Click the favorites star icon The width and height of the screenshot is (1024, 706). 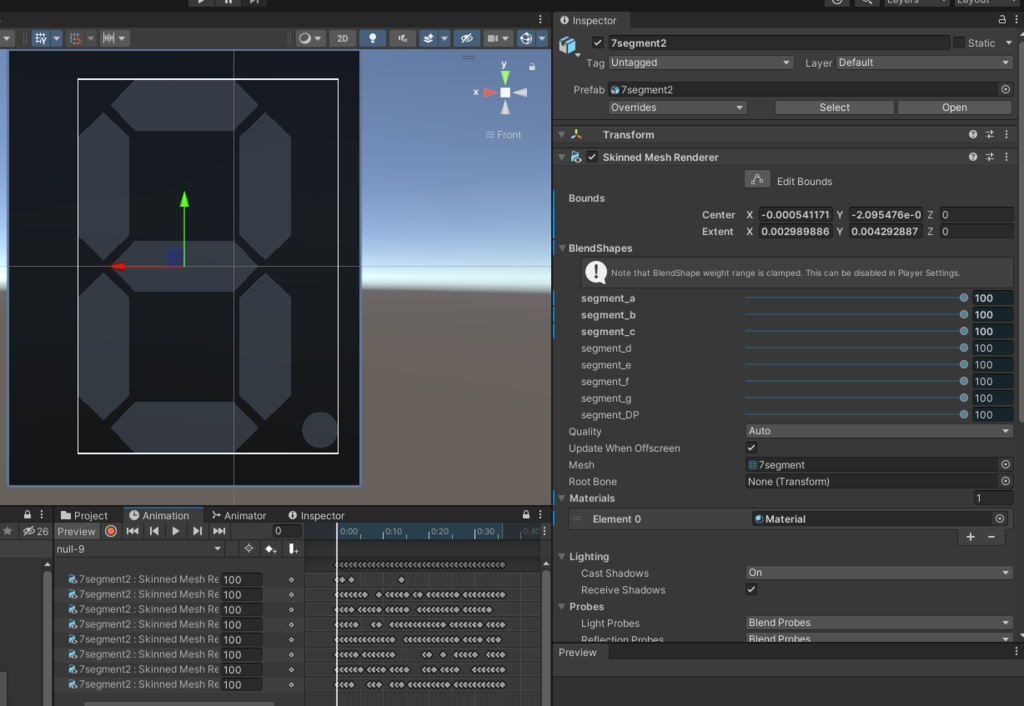pyautogui.click(x=8, y=531)
